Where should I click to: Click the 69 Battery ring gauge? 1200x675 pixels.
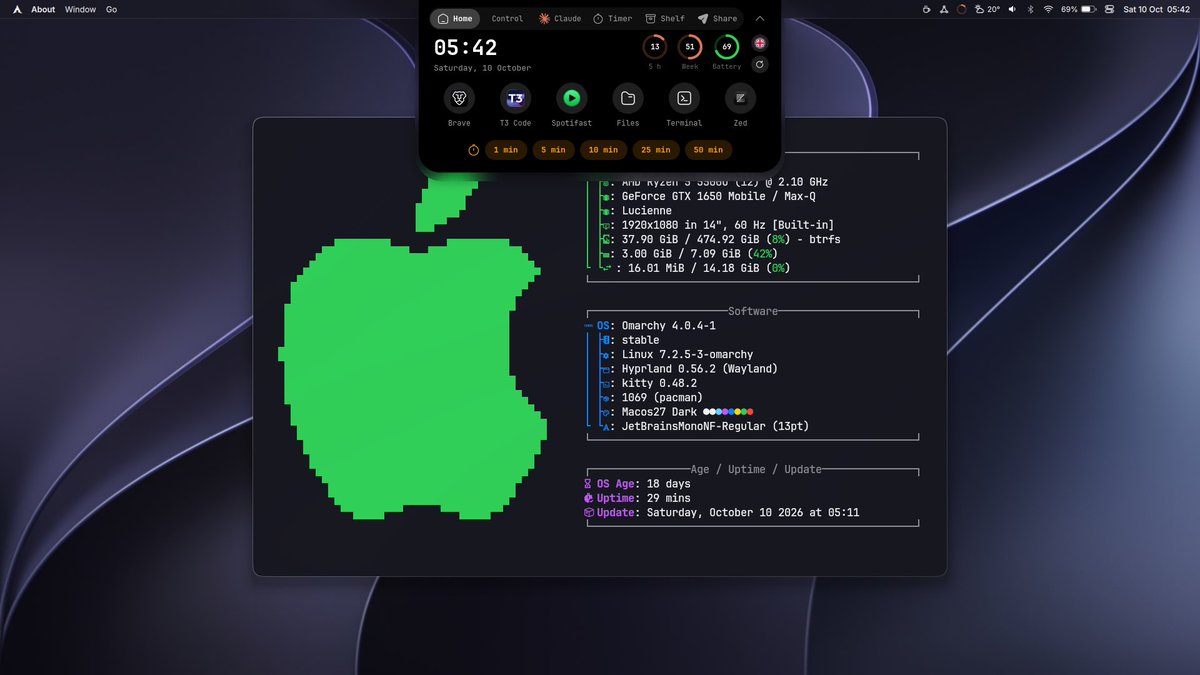pos(727,47)
